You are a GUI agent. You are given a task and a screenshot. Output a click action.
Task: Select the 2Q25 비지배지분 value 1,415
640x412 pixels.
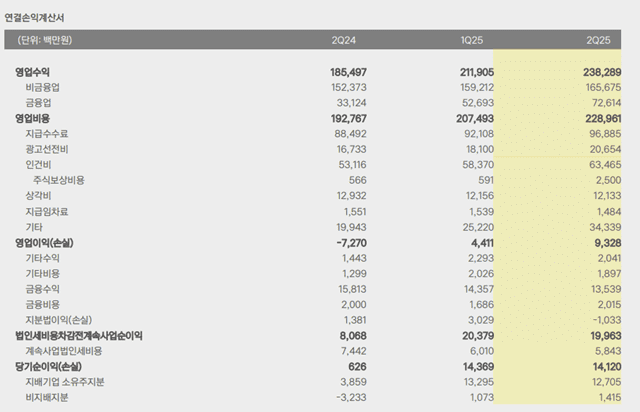[x=610, y=397]
